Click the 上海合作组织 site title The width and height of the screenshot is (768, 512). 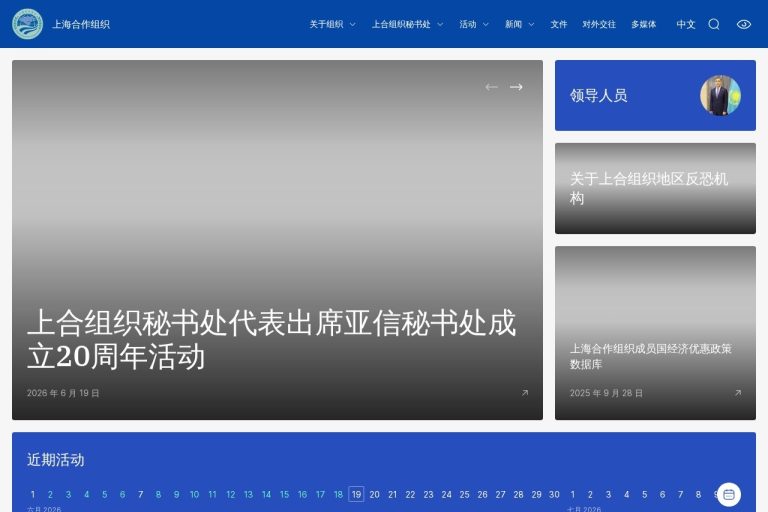[81, 24]
